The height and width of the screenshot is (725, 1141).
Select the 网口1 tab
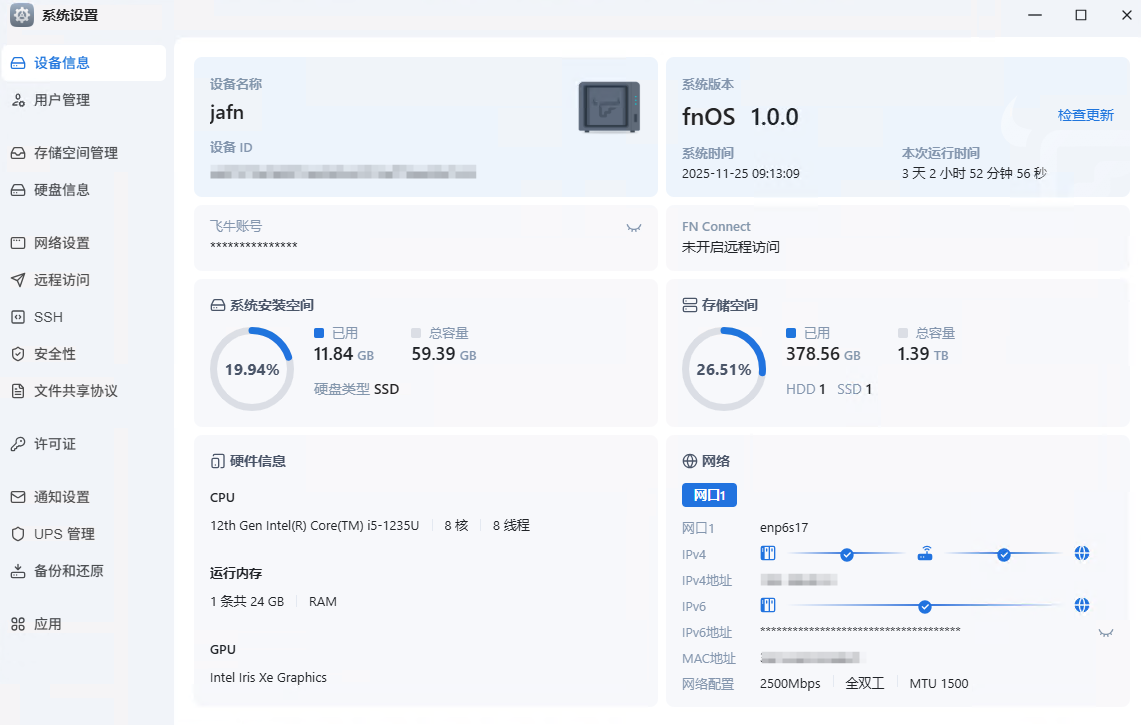[709, 494]
